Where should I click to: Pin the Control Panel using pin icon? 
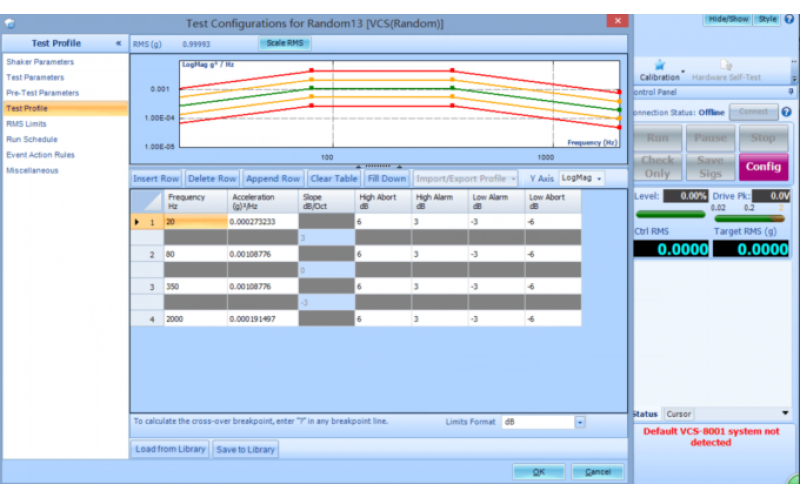(x=790, y=91)
